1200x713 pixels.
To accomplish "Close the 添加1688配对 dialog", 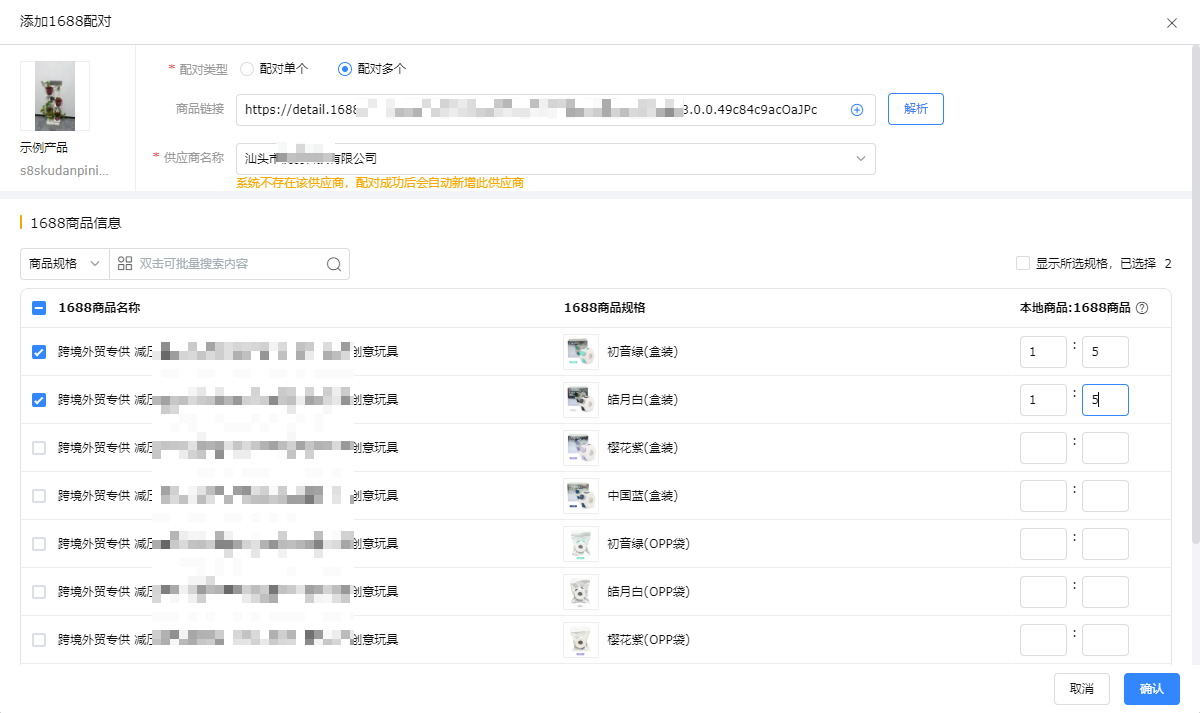I will (1172, 23).
